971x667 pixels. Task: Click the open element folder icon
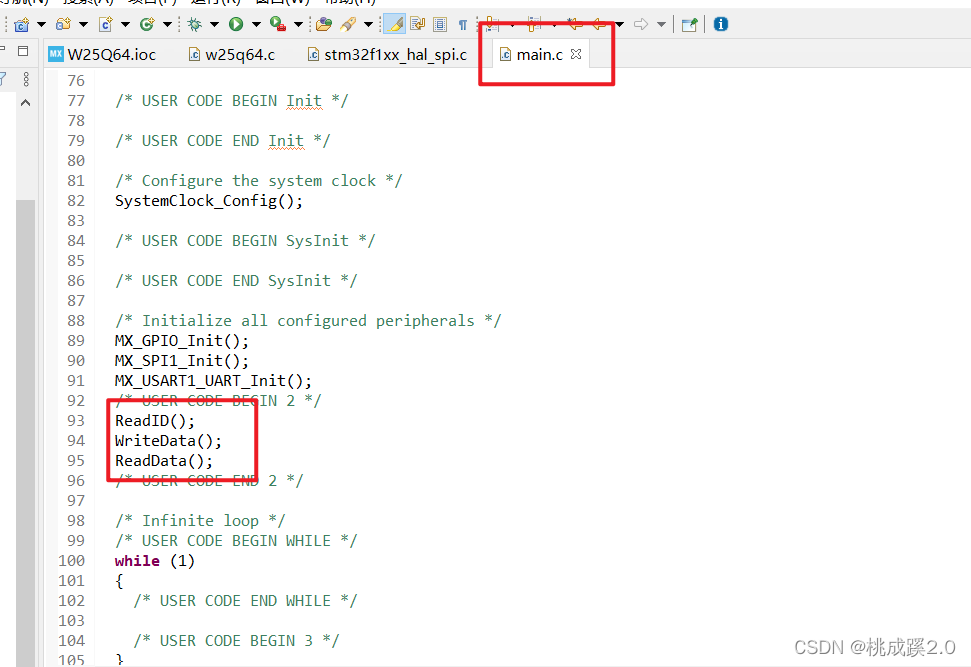click(x=323, y=25)
